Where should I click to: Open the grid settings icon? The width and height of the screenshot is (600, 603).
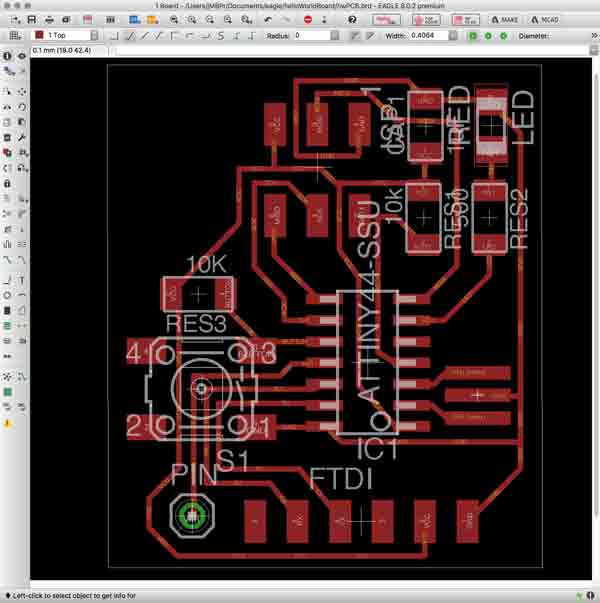click(15, 36)
